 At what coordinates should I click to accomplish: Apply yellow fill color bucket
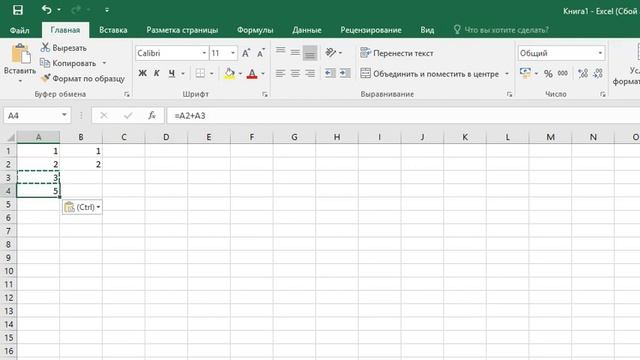229,73
